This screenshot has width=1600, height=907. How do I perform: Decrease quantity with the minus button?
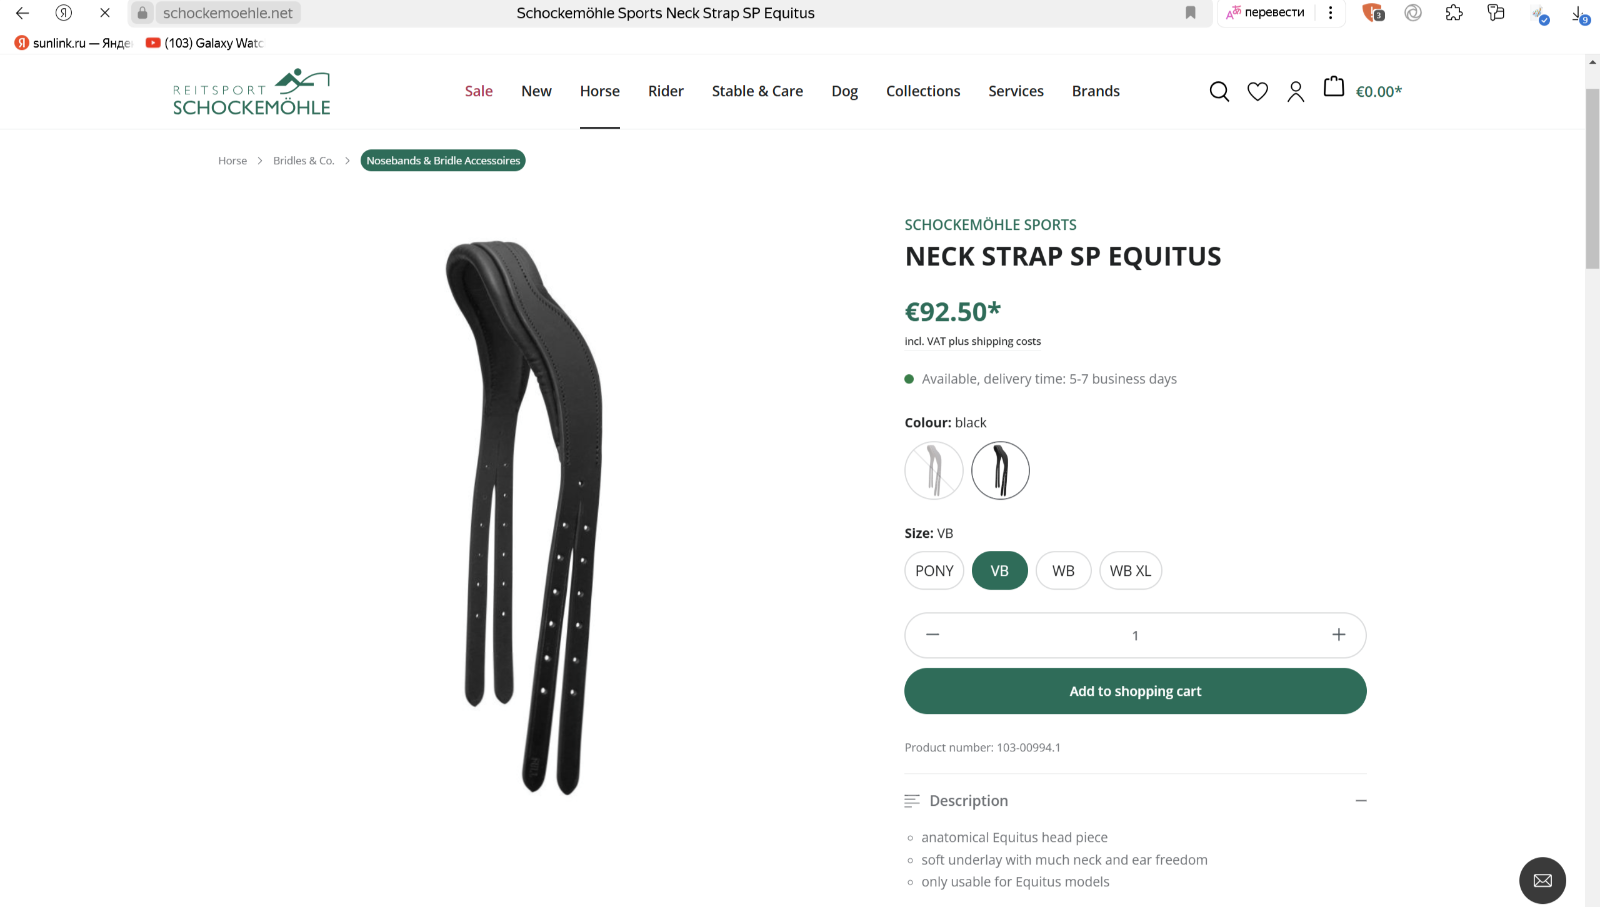pos(932,635)
